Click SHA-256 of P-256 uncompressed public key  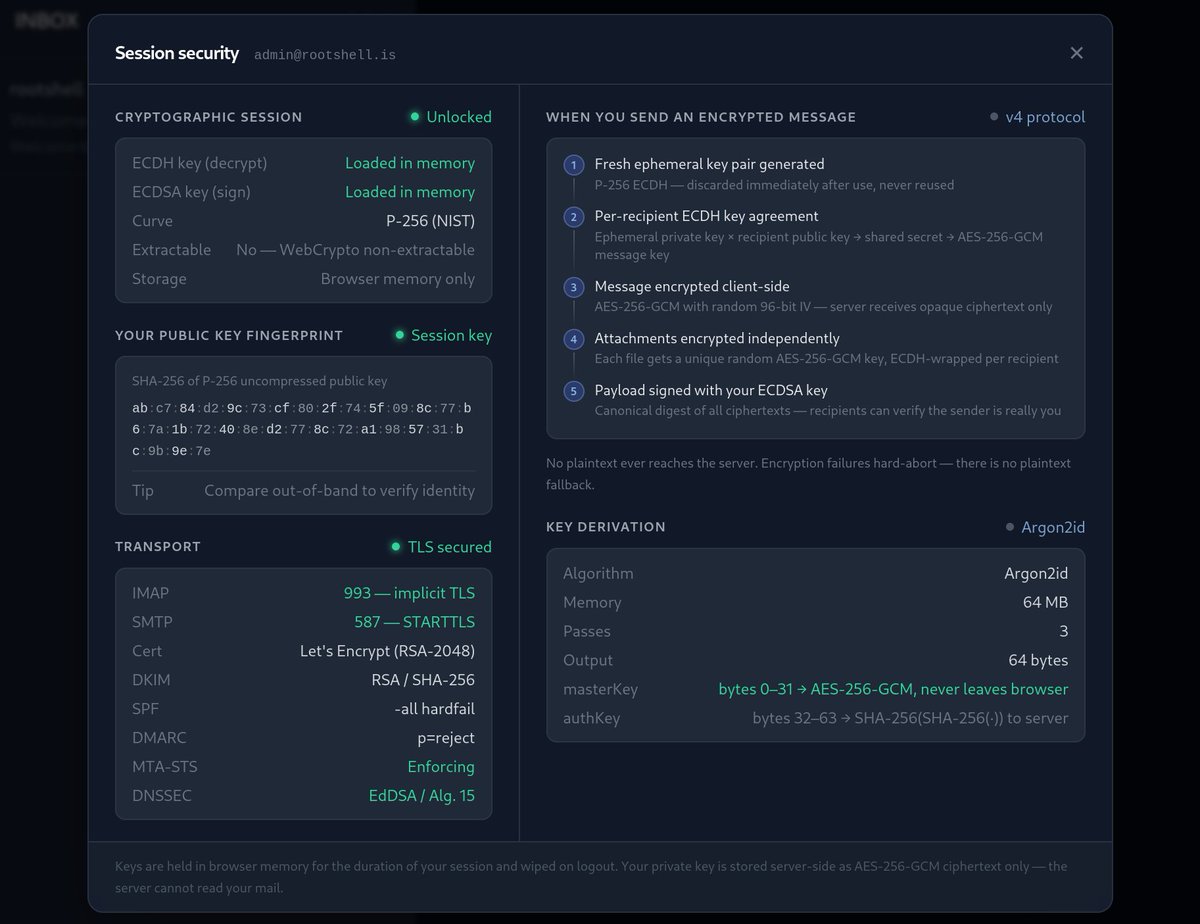click(260, 381)
